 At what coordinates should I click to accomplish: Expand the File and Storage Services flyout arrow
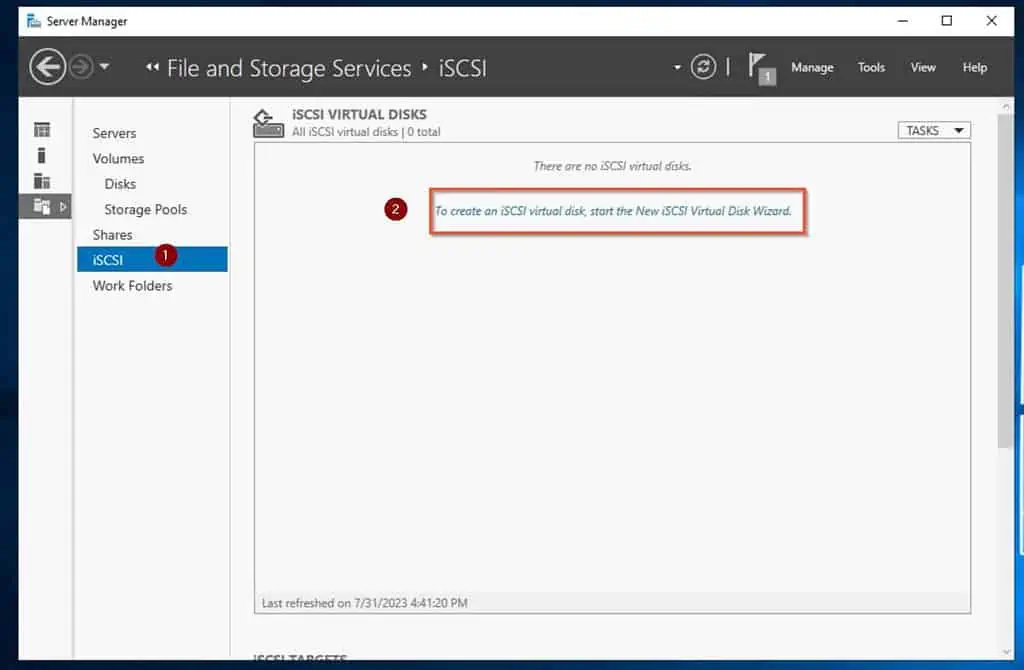(63, 207)
